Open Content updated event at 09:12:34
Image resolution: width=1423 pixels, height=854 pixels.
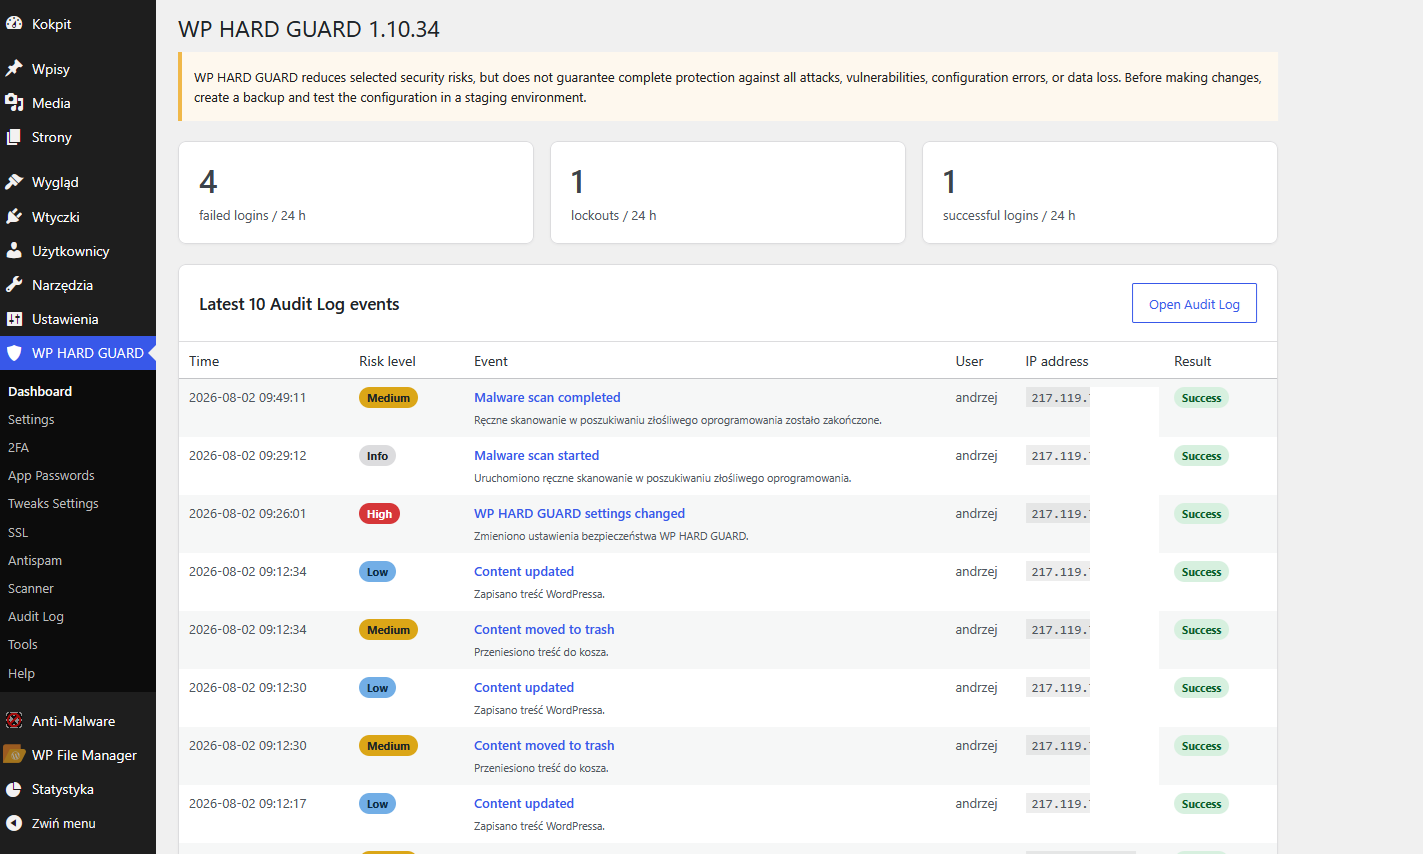[524, 571]
